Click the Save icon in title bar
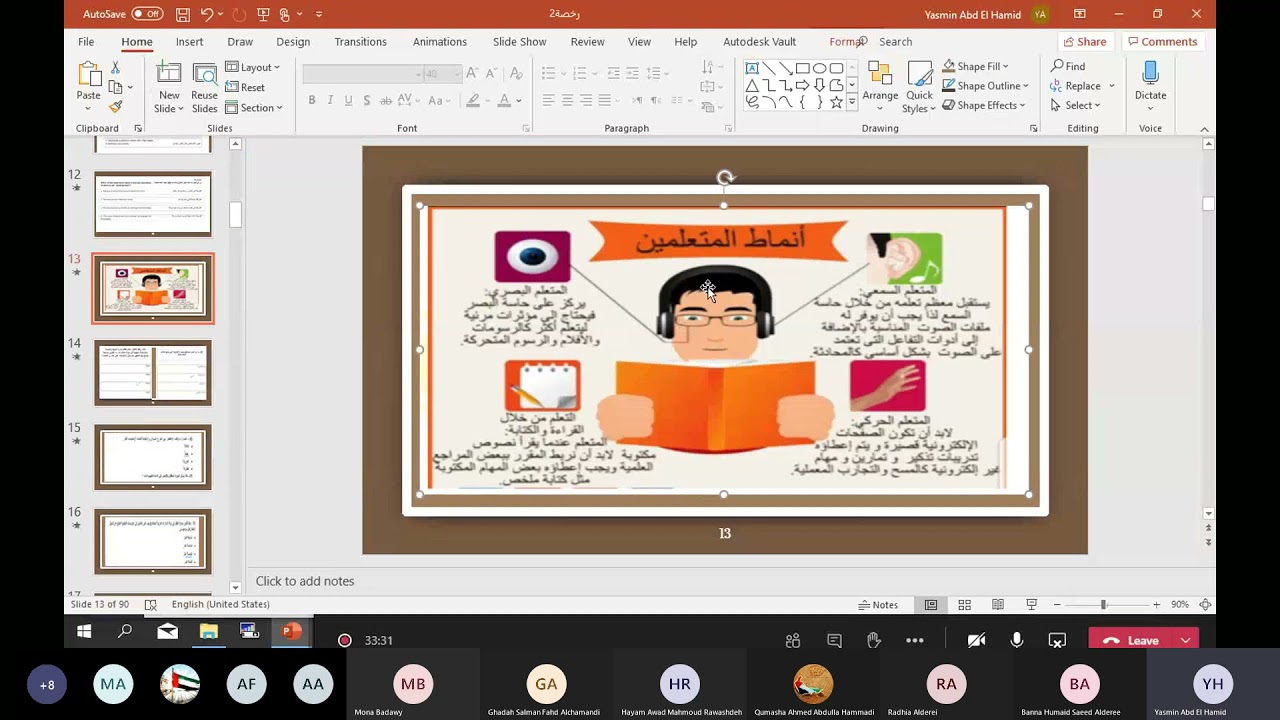 183,14
